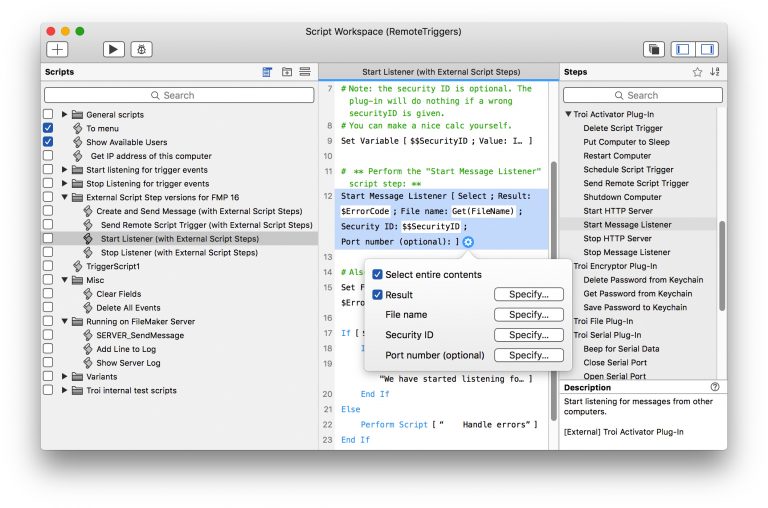Click the sort order icon in Steps header
This screenshot has width=768, height=508.
715,72
